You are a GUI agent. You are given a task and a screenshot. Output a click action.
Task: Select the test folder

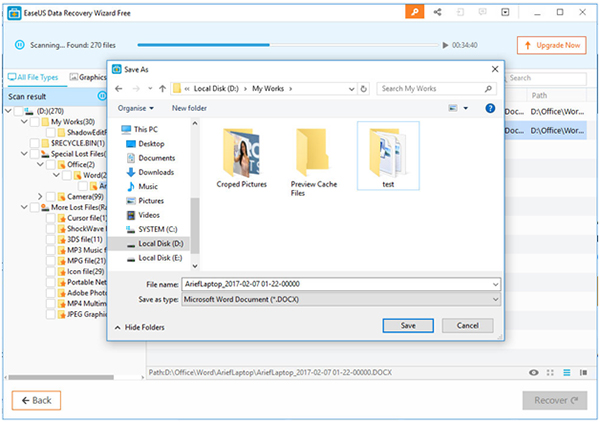coord(388,156)
